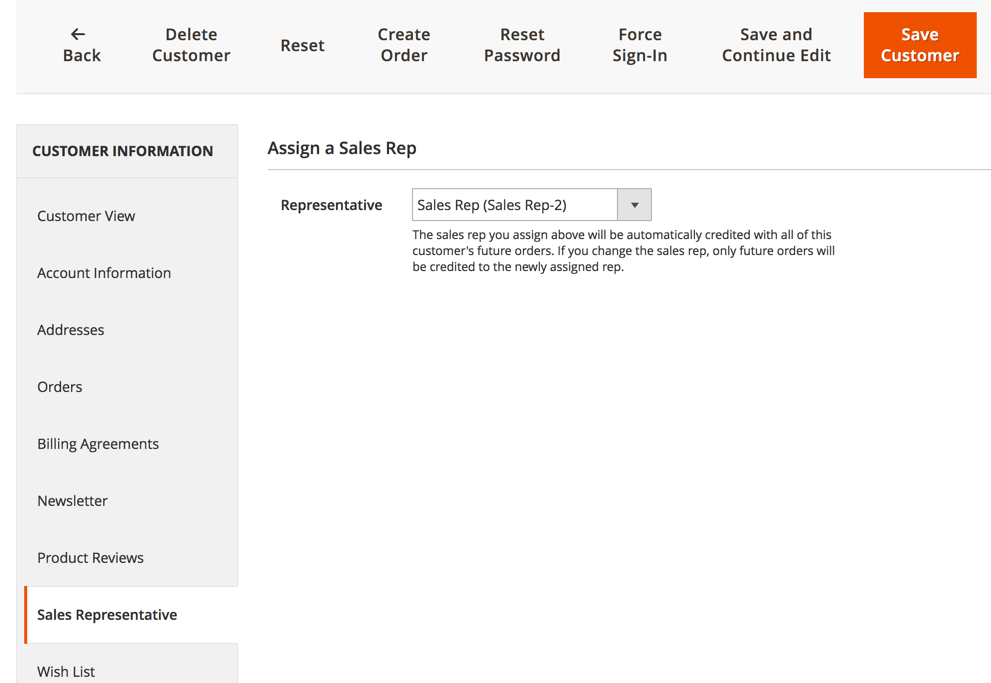Open the Representative dropdown arrow
991x683 pixels.
[x=634, y=205]
